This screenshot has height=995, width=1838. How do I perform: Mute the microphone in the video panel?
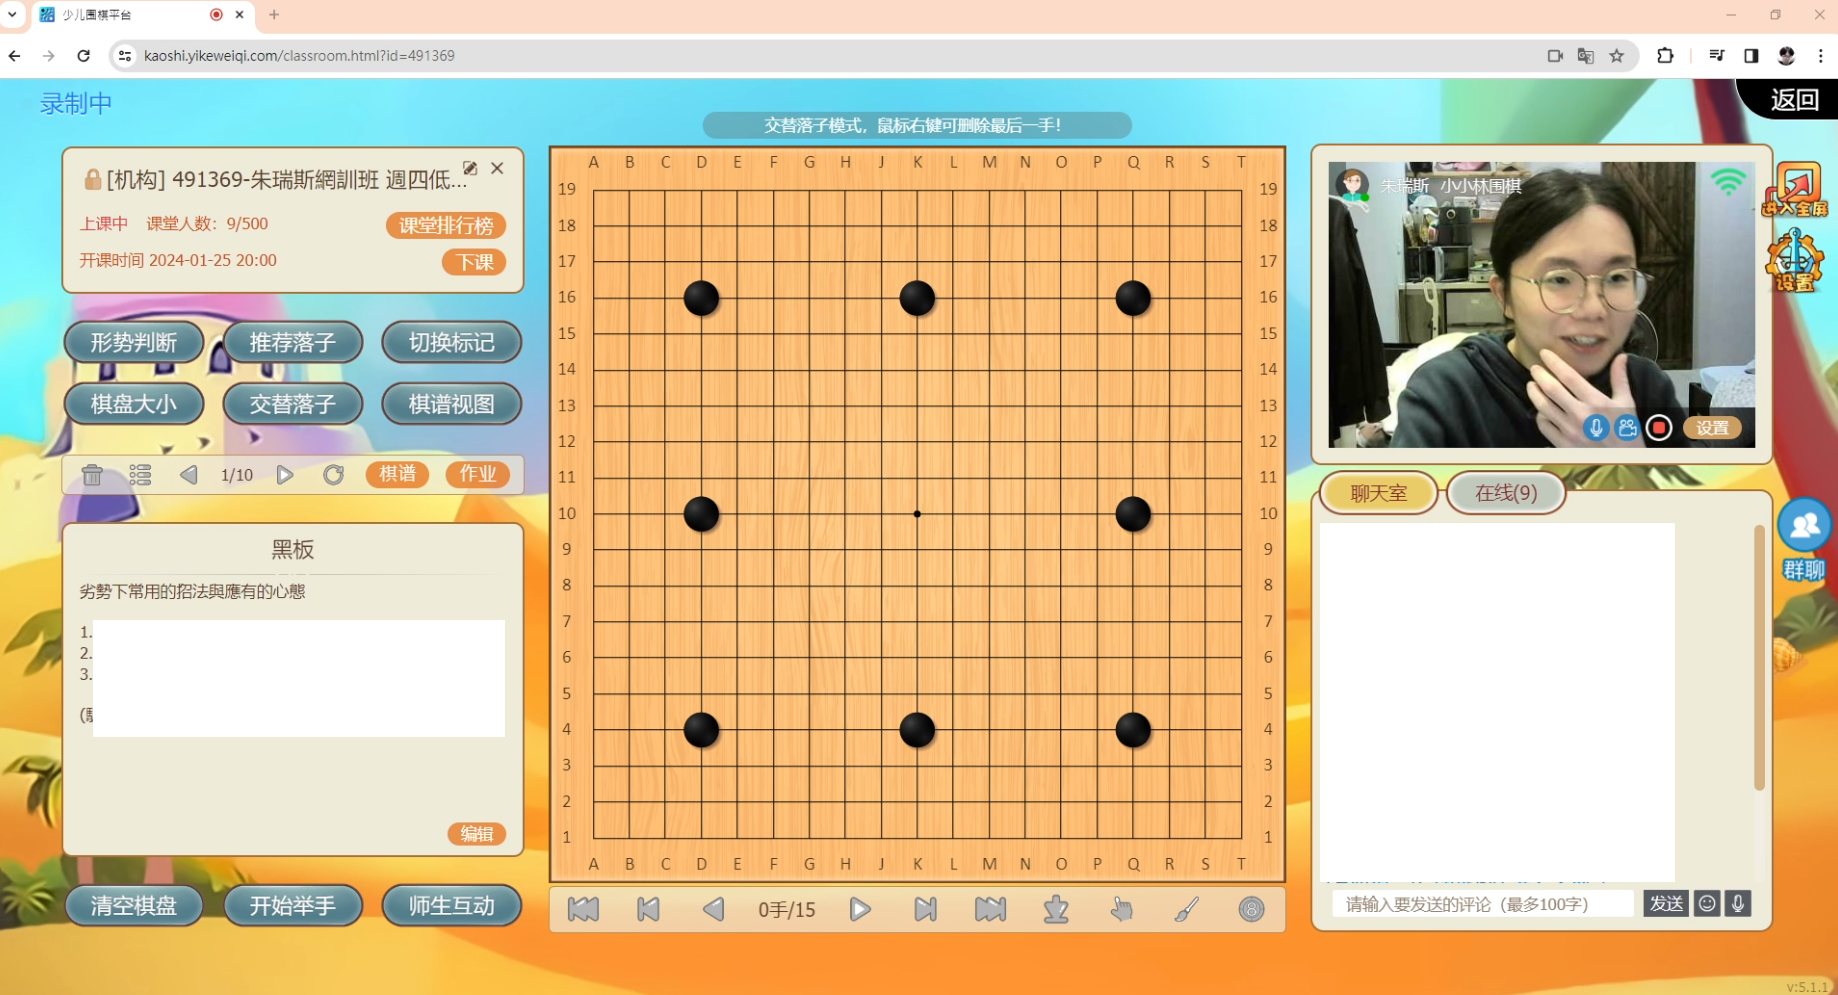coord(1596,428)
